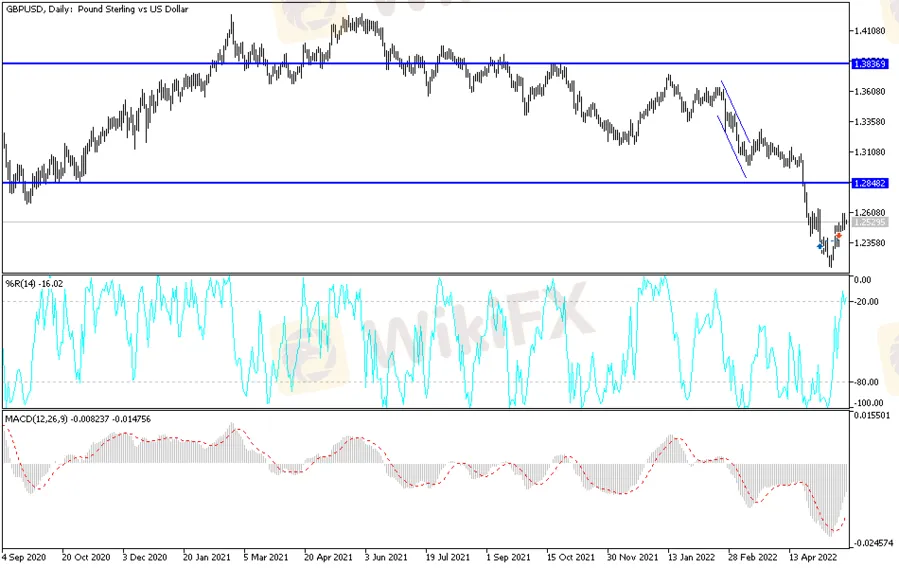Viewport: 899px width, 568px height.
Task: Click the -80.00 level on %R scale
Action: (866, 382)
